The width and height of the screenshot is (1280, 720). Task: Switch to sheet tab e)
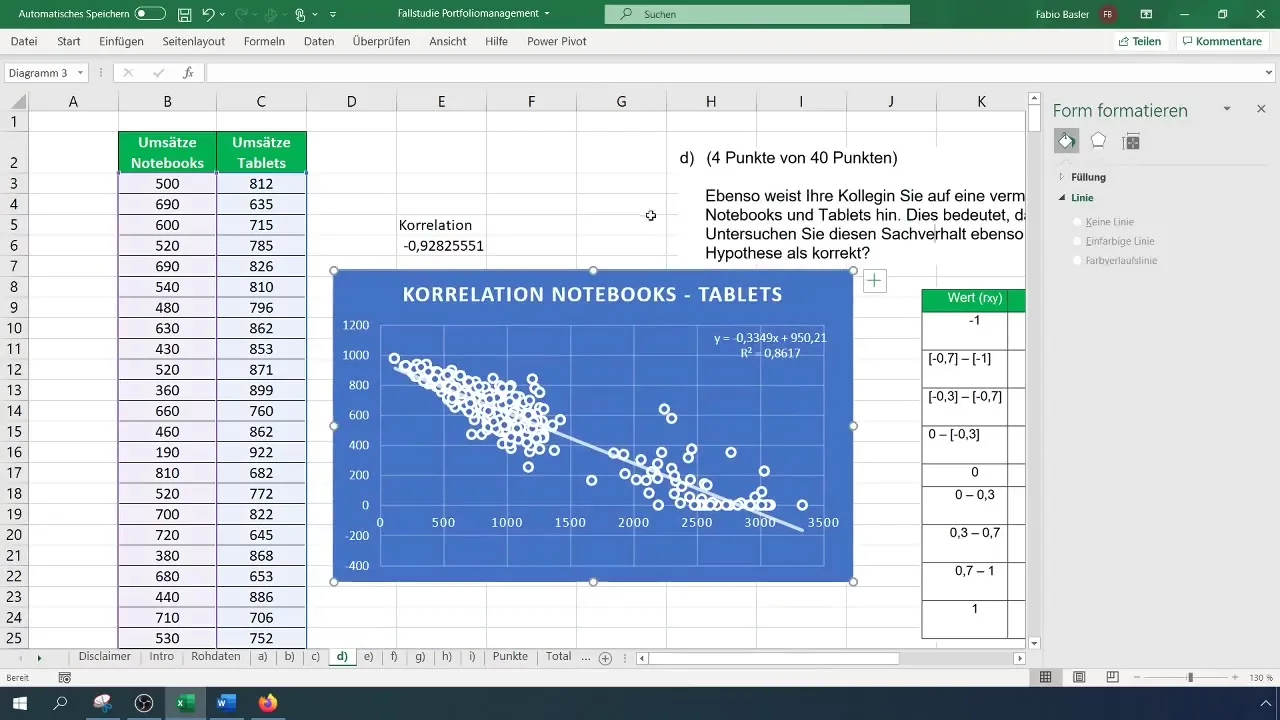point(368,656)
